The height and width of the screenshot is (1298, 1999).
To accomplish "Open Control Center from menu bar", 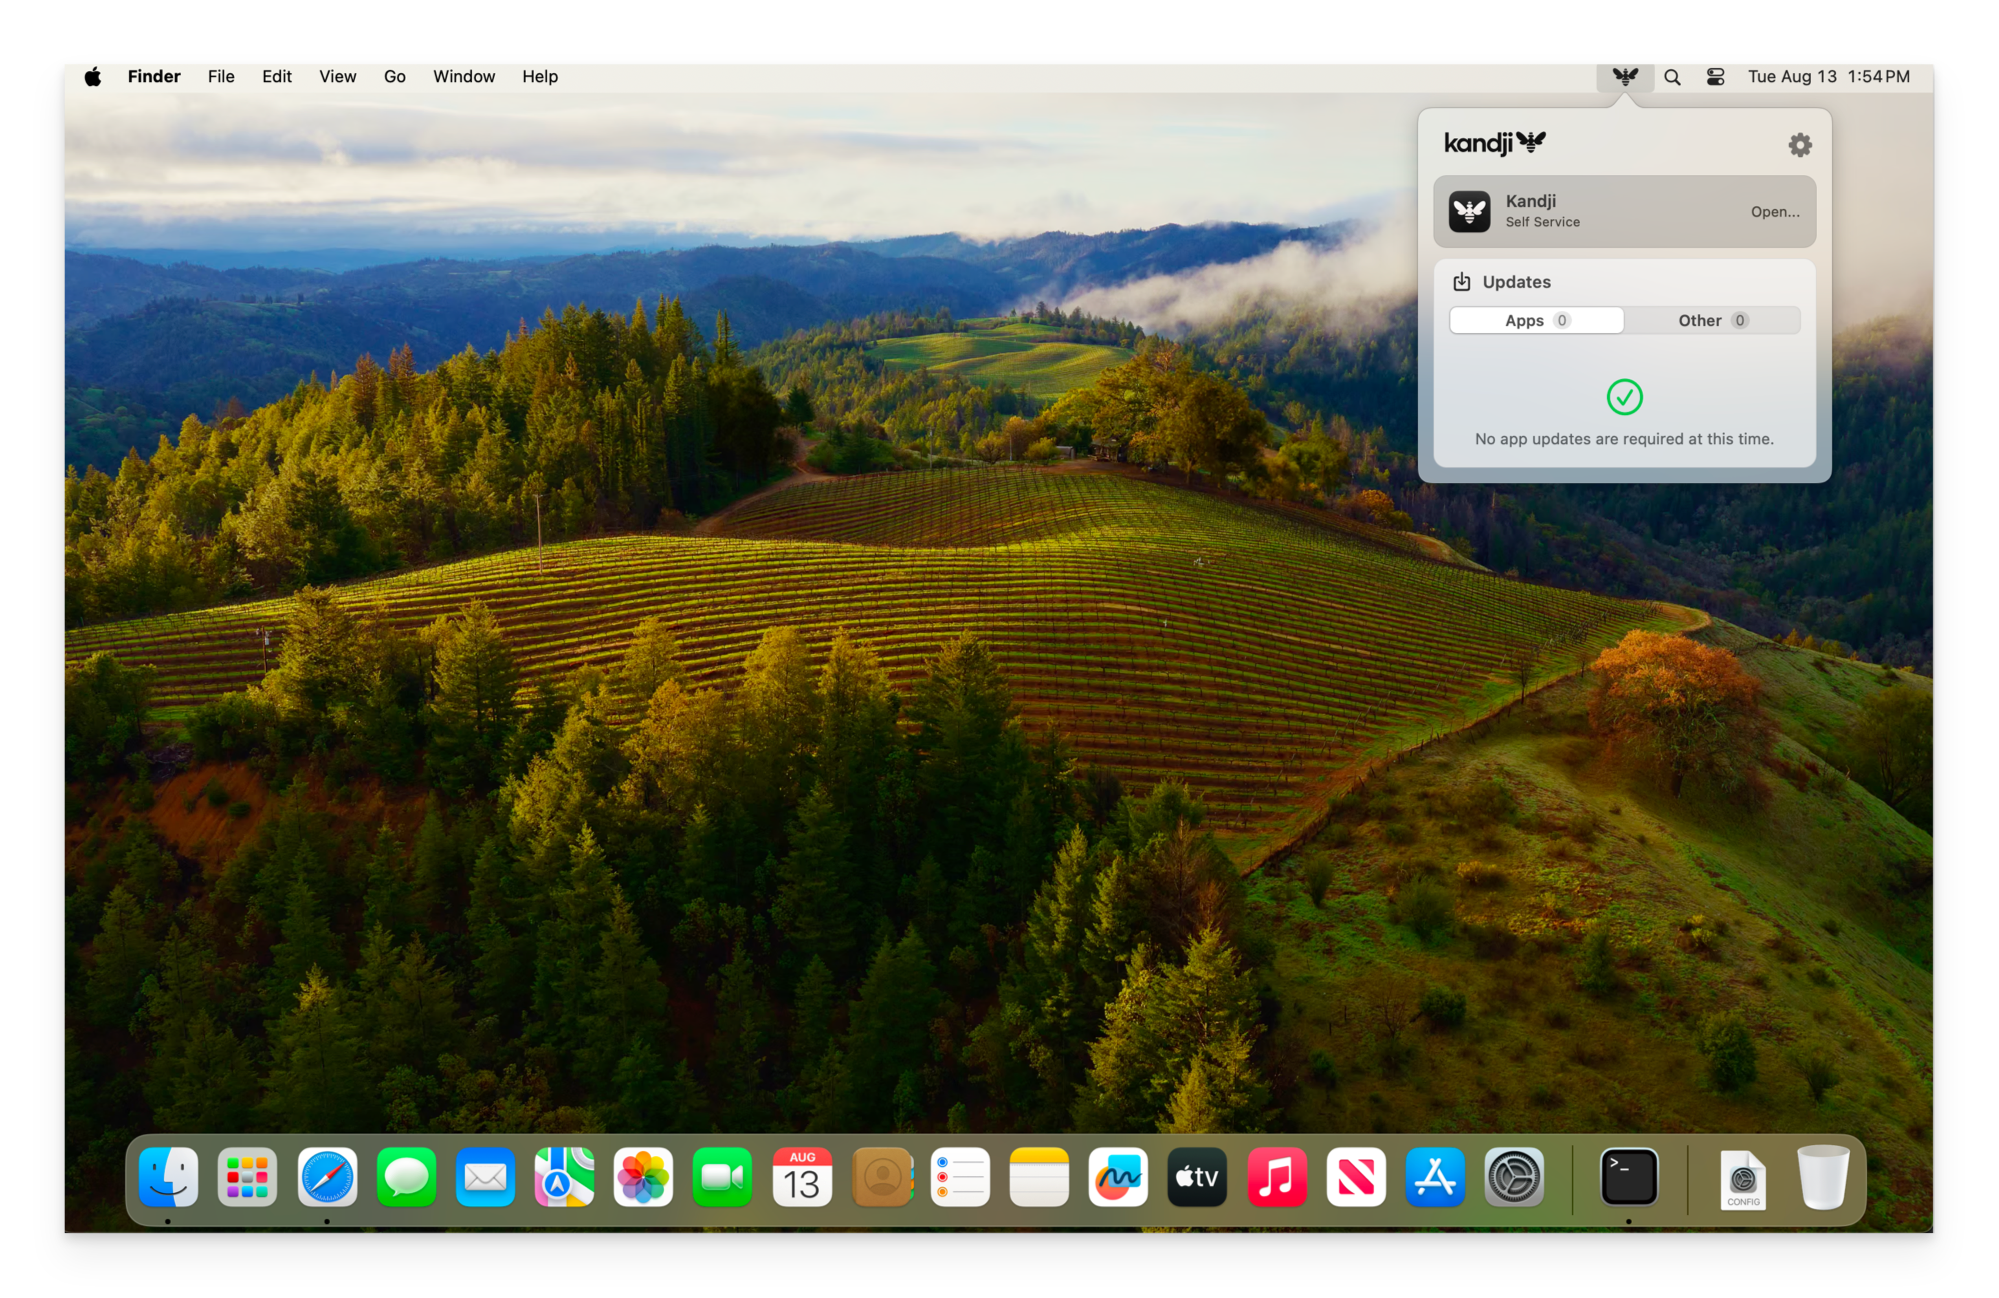I will (x=1715, y=77).
